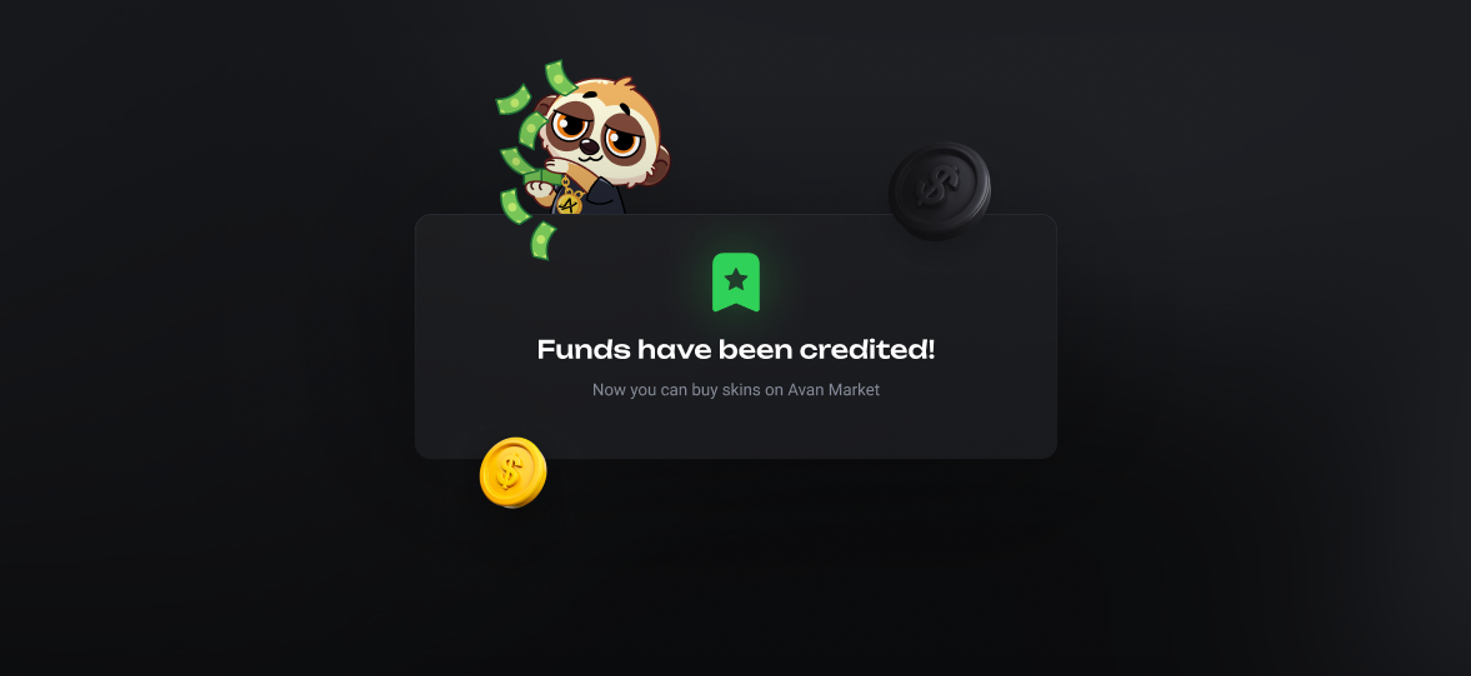Click the words "Avan Market" in the subtitle
The image size is (1471, 676).
pyautogui.click(x=833, y=389)
